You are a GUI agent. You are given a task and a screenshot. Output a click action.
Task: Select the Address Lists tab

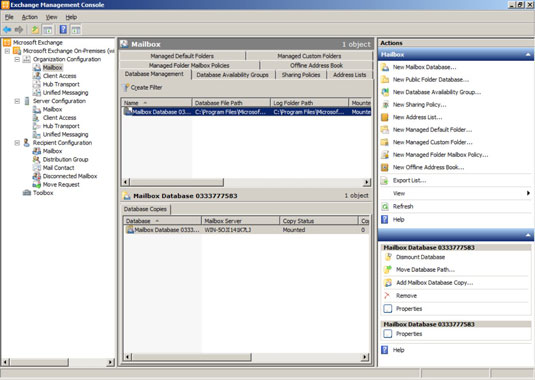(x=349, y=75)
